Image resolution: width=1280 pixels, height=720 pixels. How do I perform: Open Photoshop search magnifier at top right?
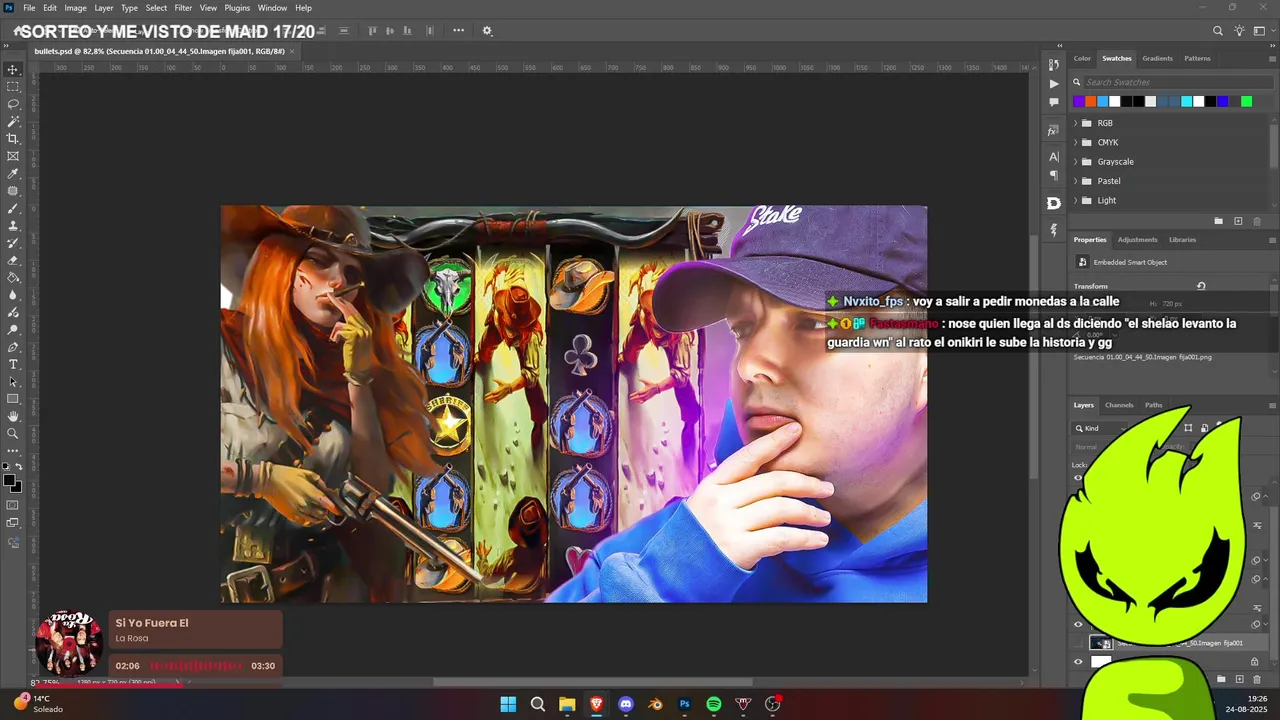click(1218, 31)
